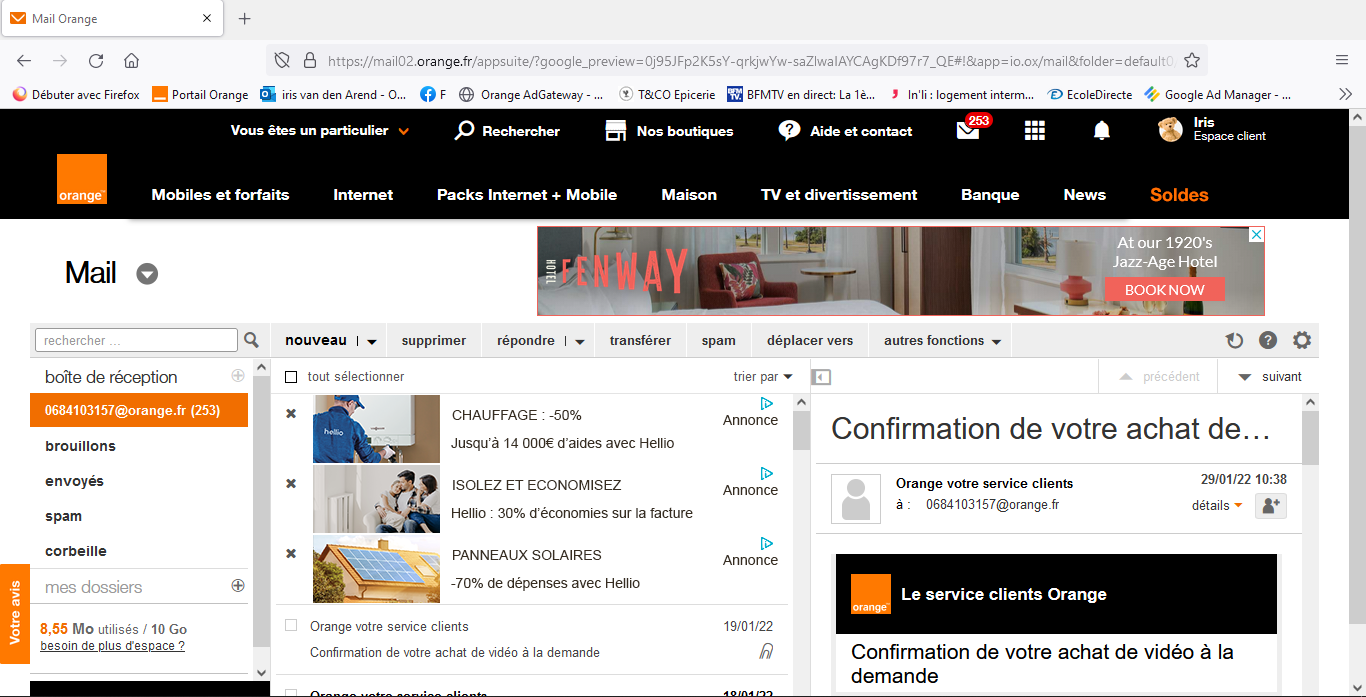This screenshot has height=697, width=1366.
Task: Click besoin de plus d'espace link
Action: point(112,646)
